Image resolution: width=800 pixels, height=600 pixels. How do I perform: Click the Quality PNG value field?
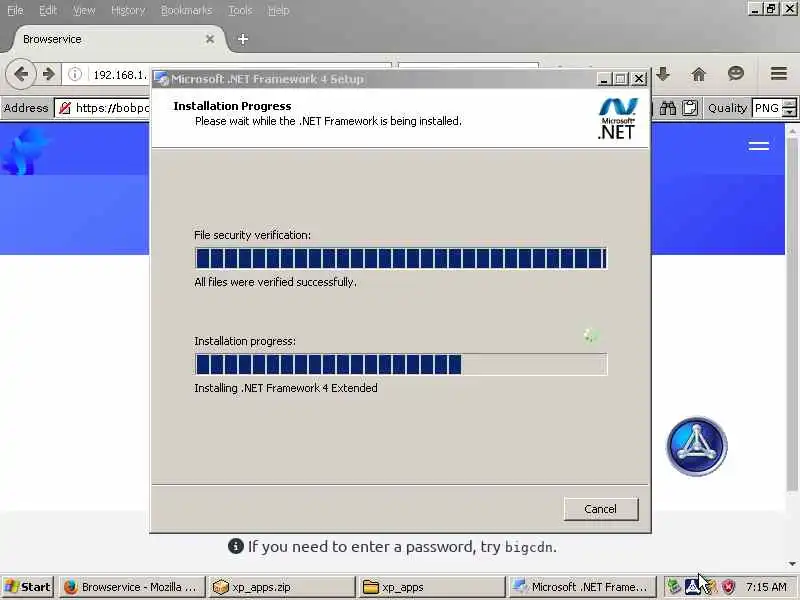click(x=767, y=108)
